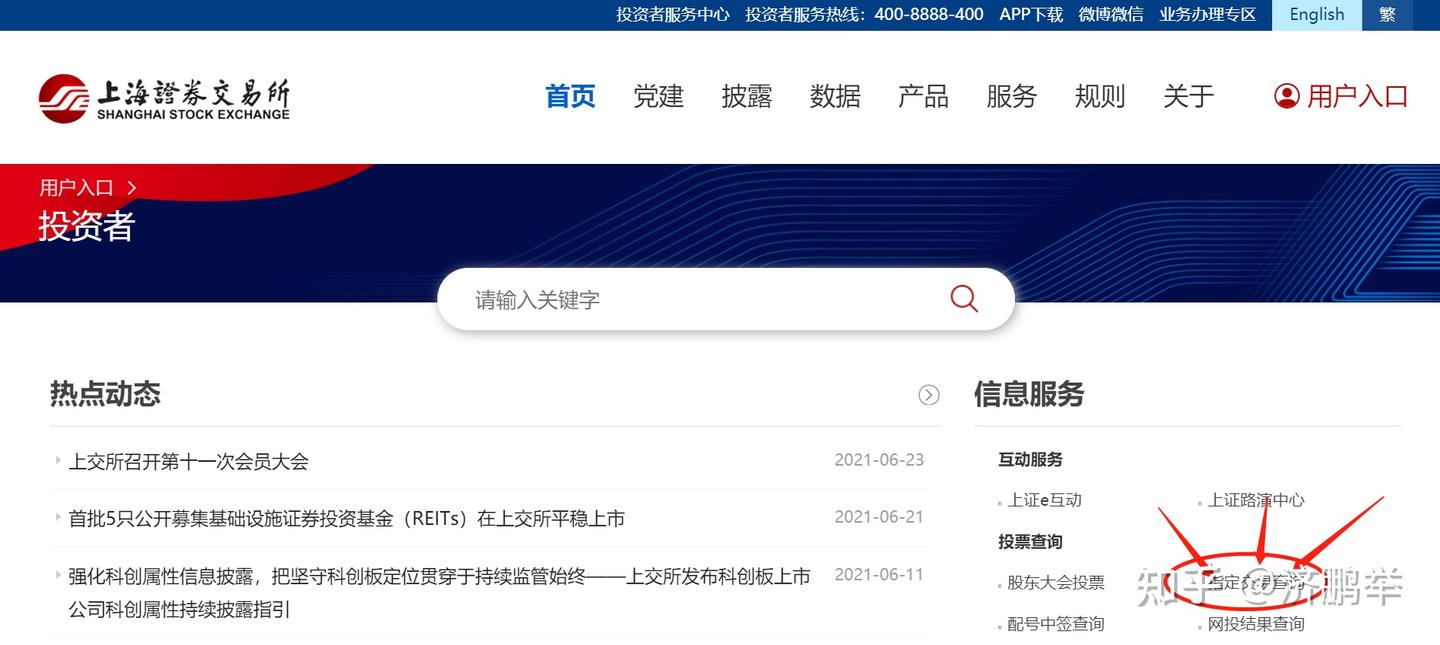Open the 产品 navigation dropdown

tap(923, 96)
